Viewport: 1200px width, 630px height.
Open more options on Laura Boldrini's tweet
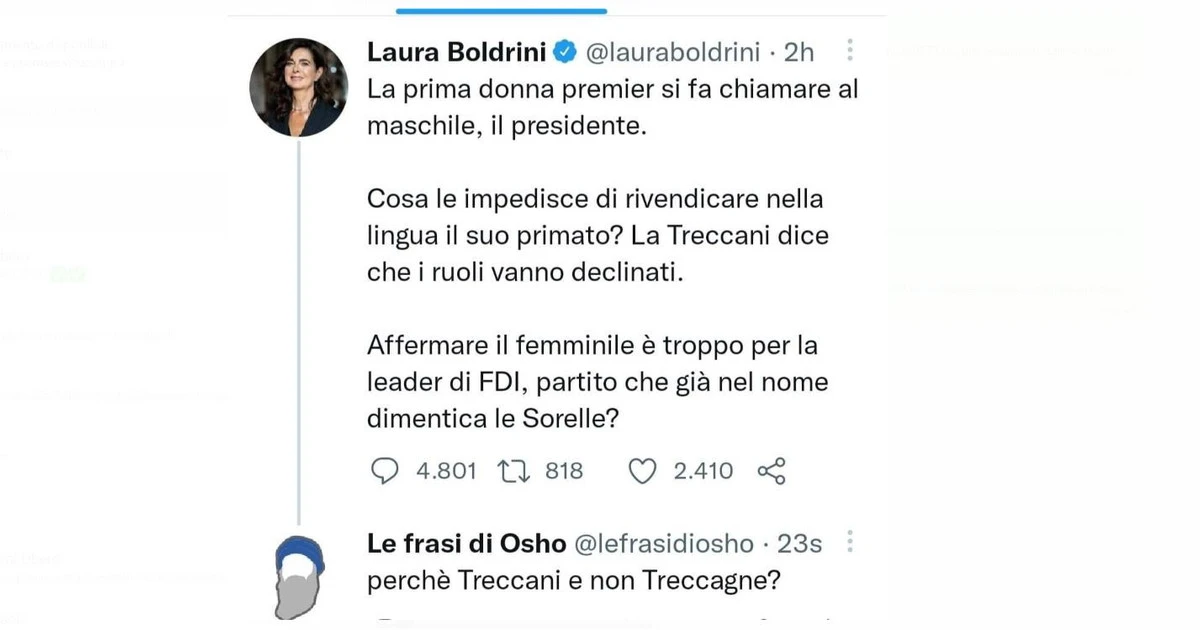850,51
